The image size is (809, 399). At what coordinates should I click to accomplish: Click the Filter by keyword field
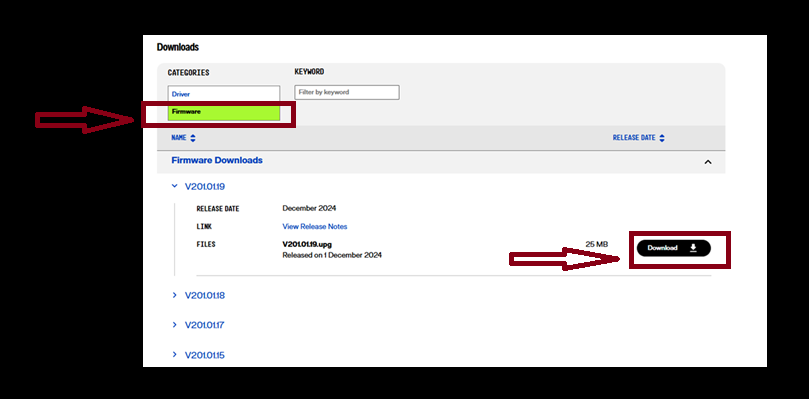tap(347, 92)
